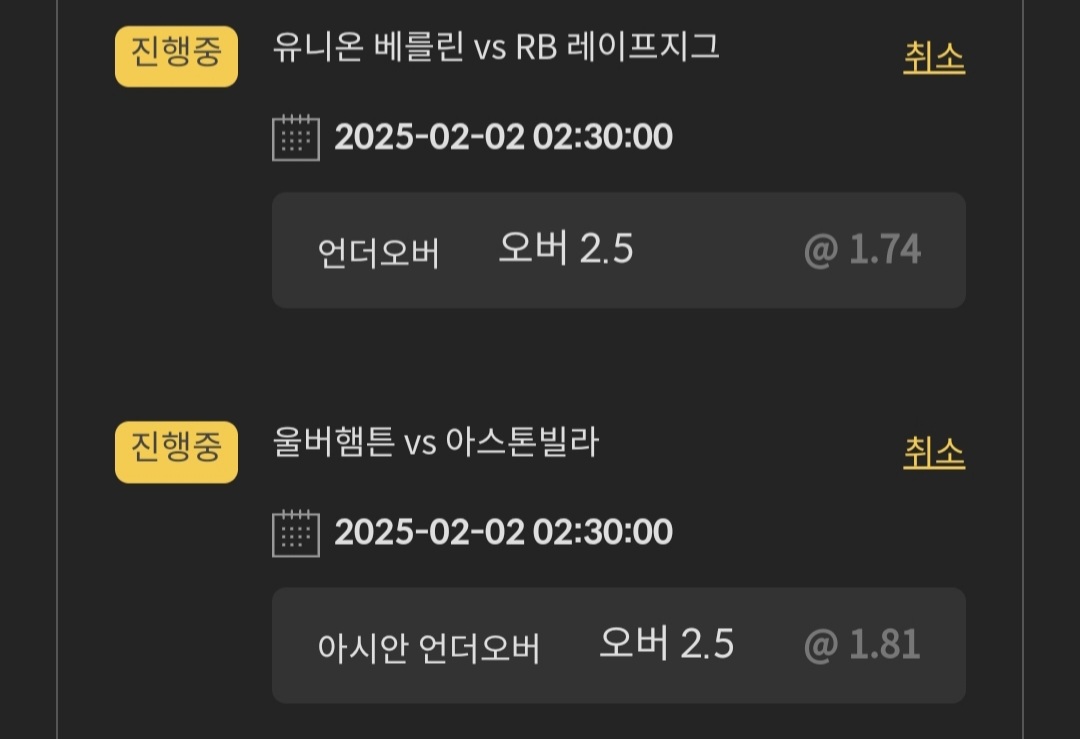
Task: Select the RB 레이프지그 team name
Action: (617, 48)
